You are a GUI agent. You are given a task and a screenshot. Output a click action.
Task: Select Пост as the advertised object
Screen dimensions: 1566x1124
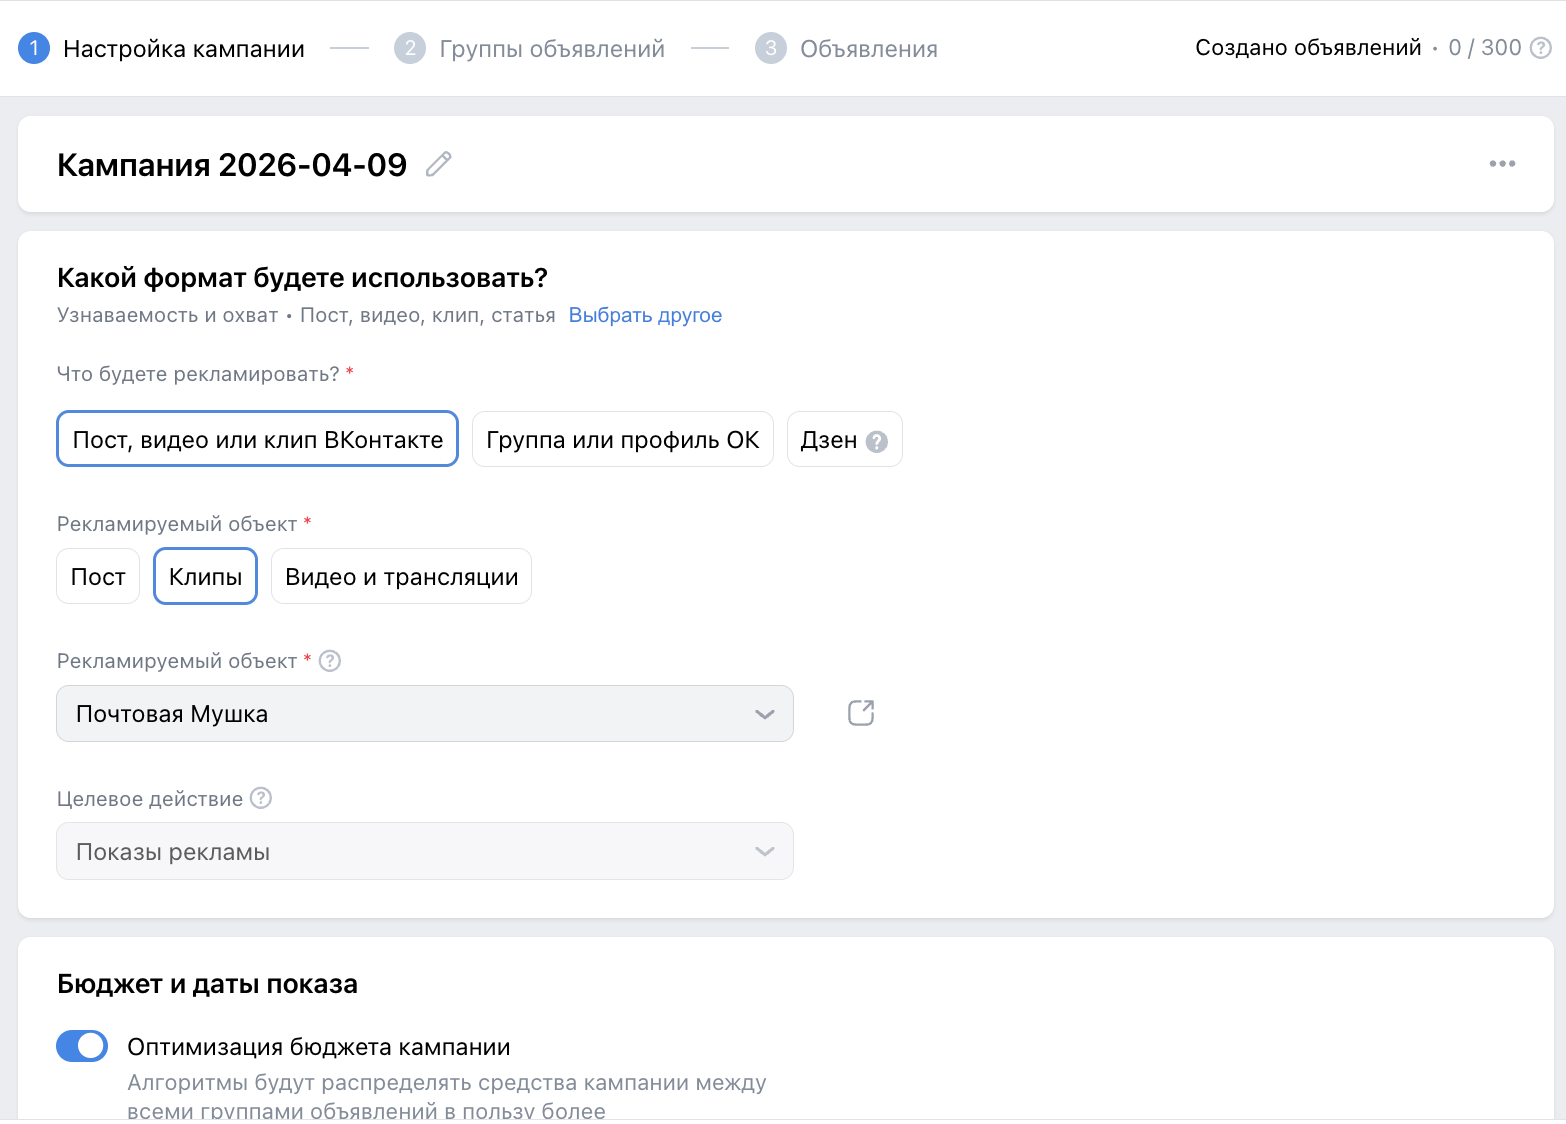click(97, 576)
